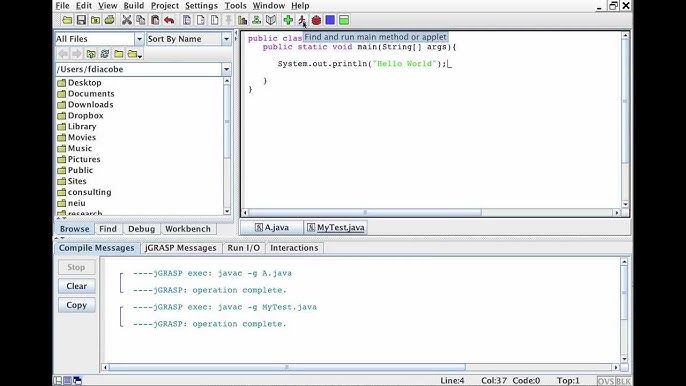Click the editor horizontal scrollbar
The width and height of the screenshot is (686, 386).
(430, 213)
